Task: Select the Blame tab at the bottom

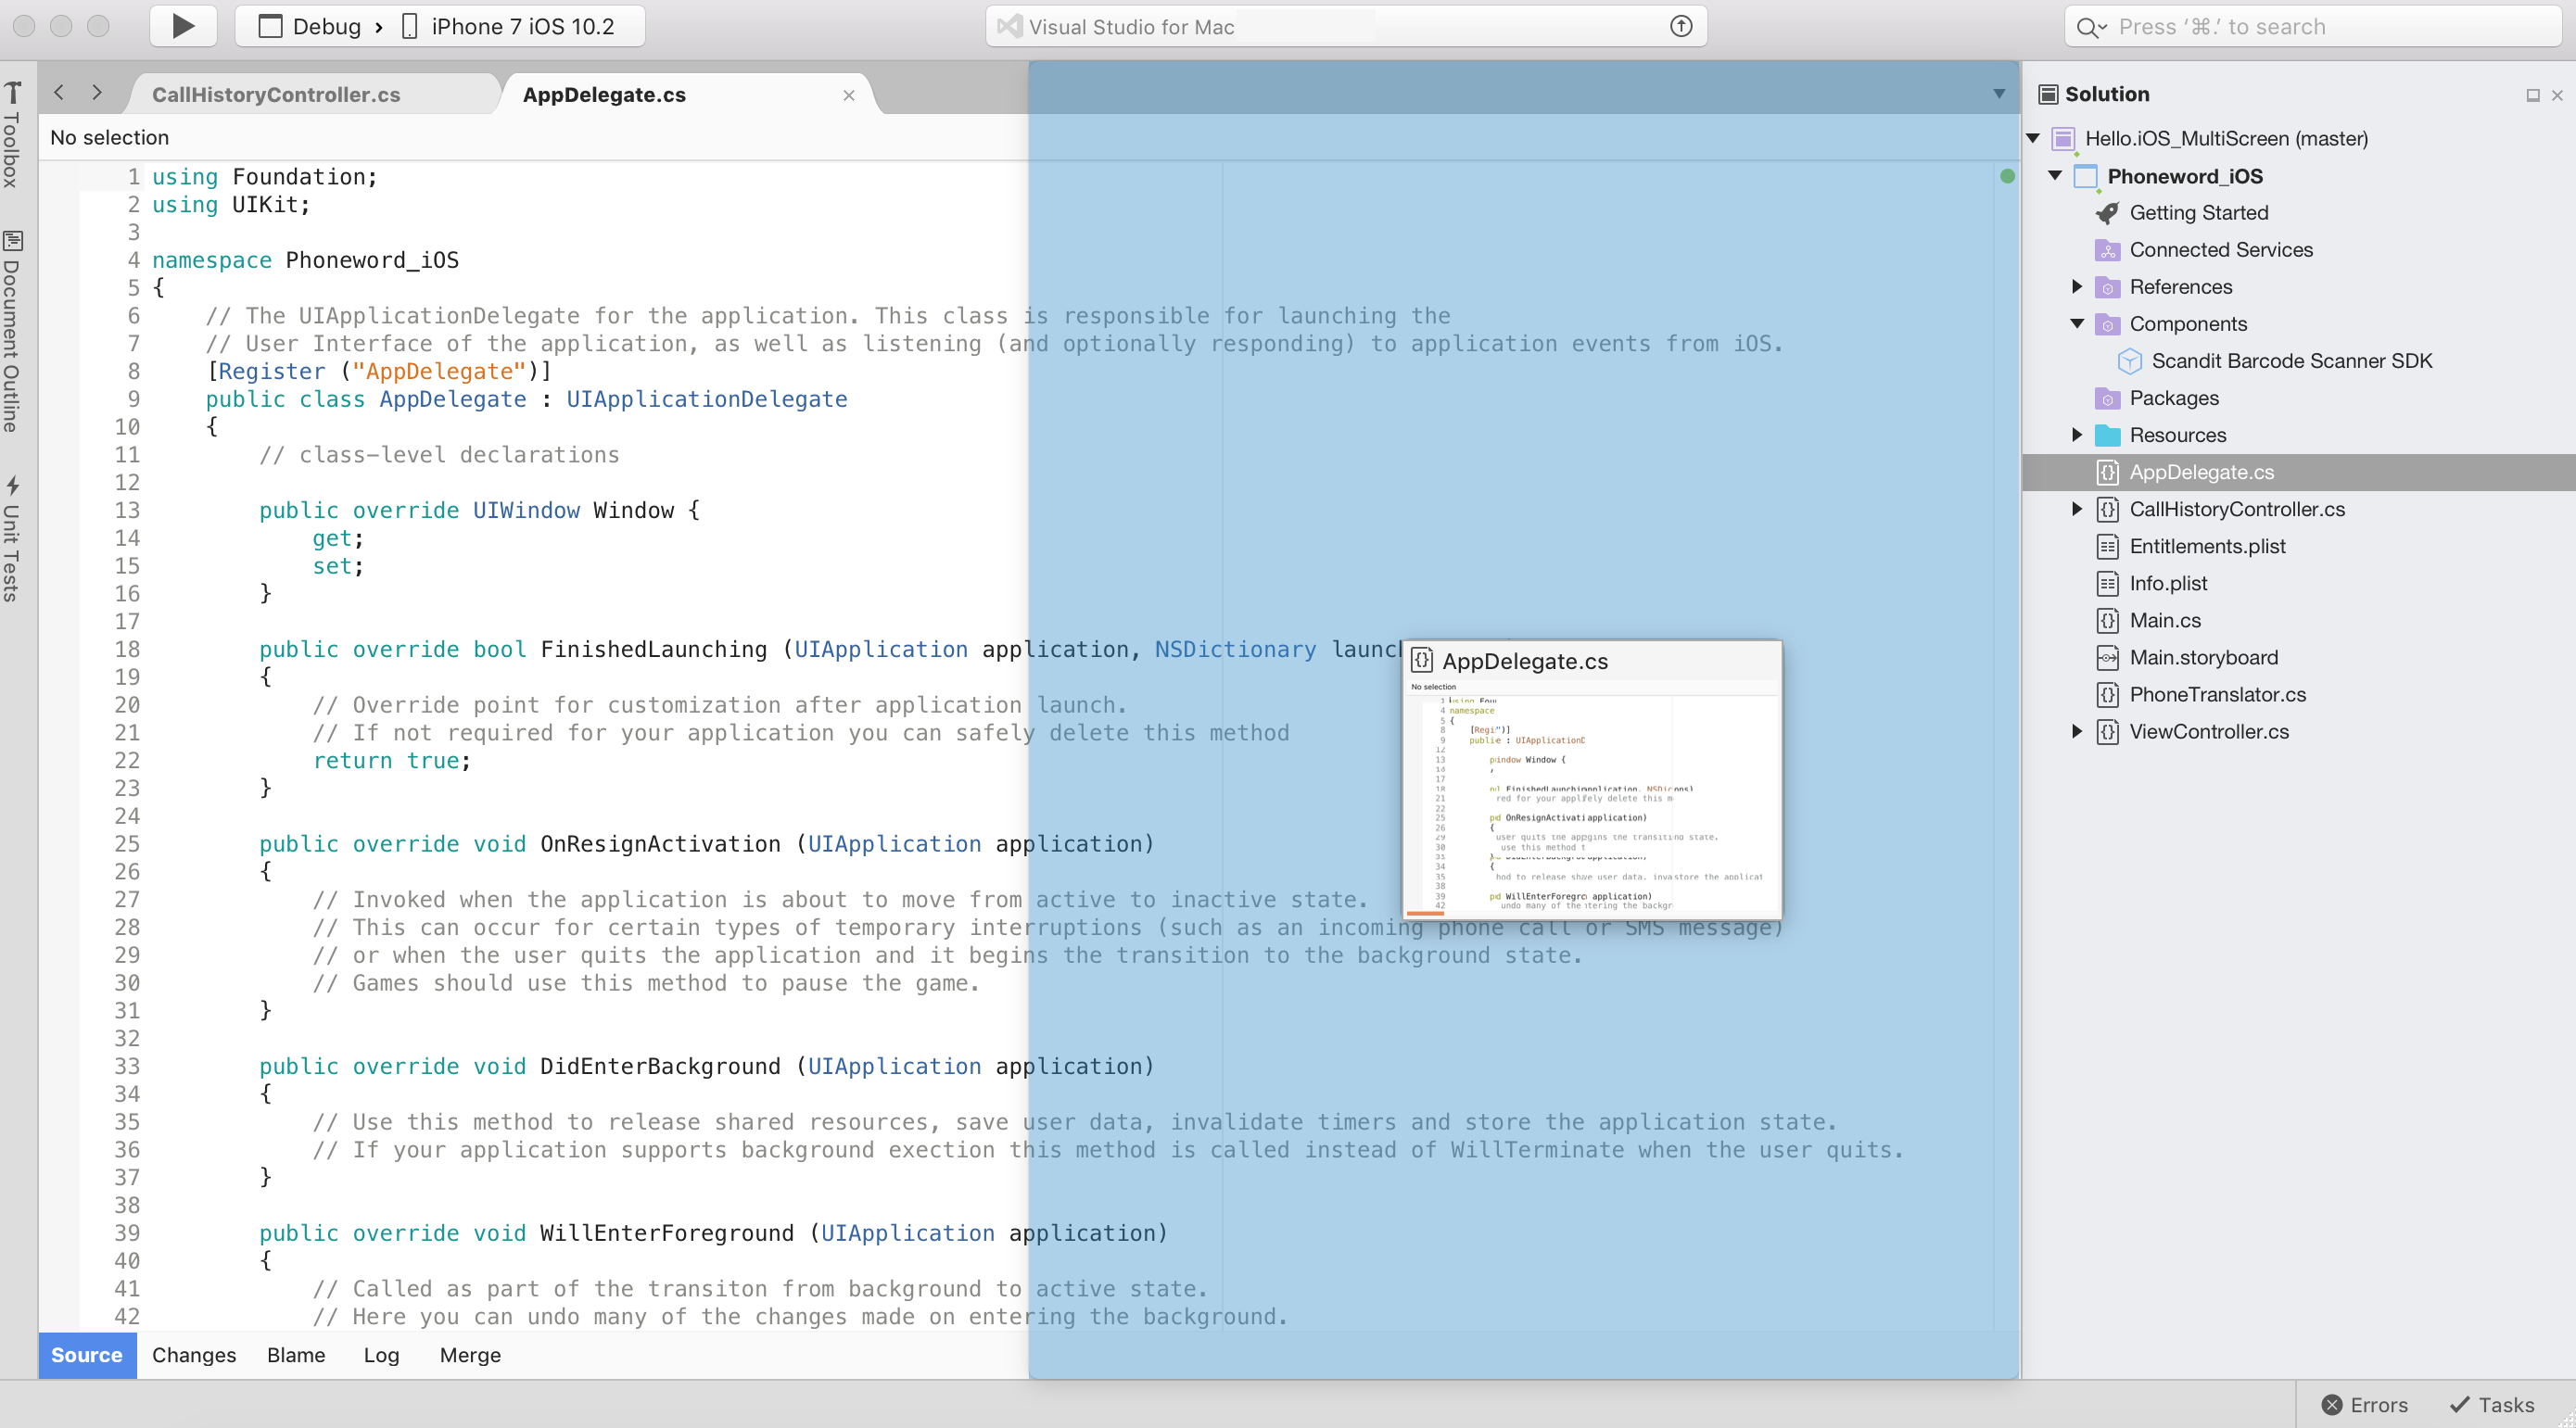Action: pos(295,1356)
